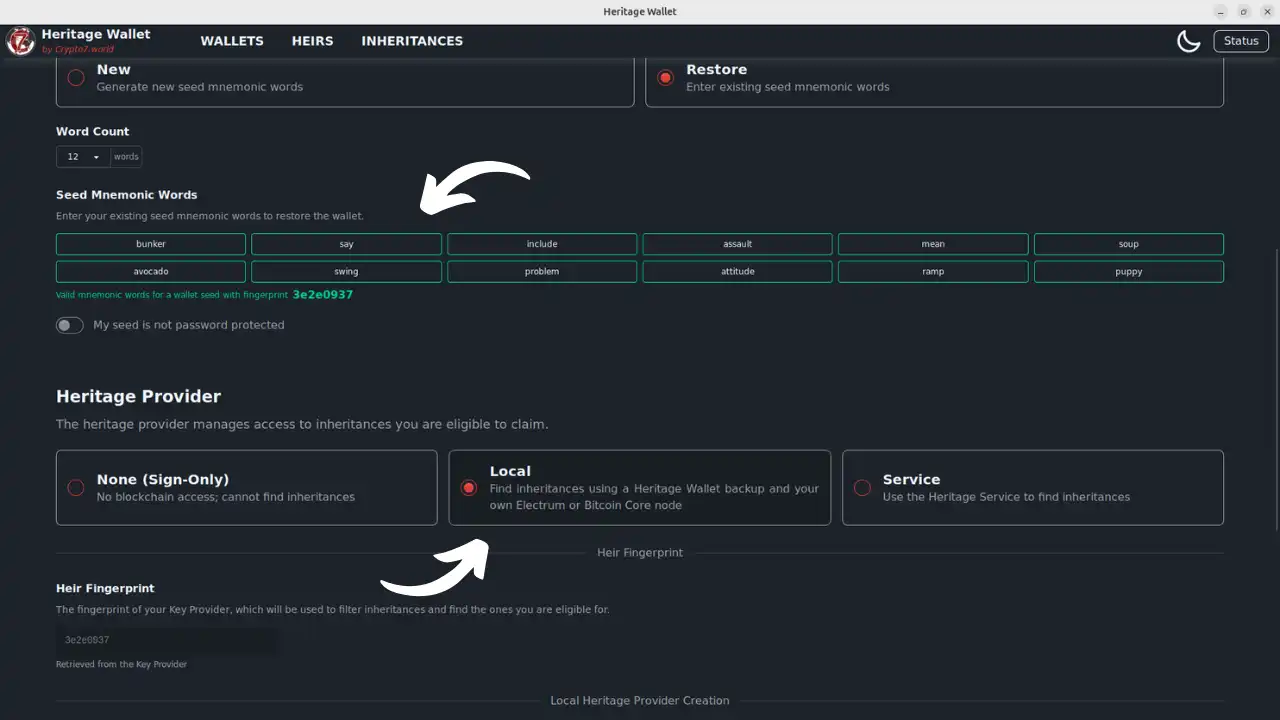Click the Heritage Wallet logo icon
Viewport: 1280px width, 720px height.
tap(21, 41)
